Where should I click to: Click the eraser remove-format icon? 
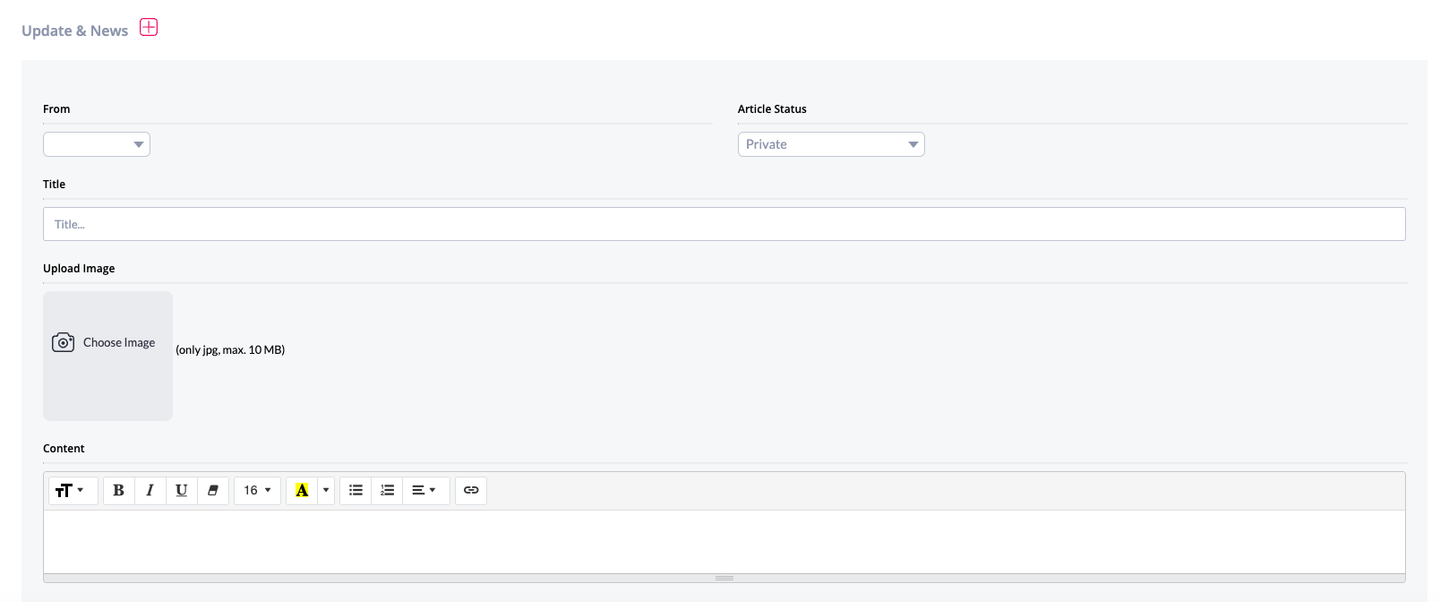click(213, 490)
